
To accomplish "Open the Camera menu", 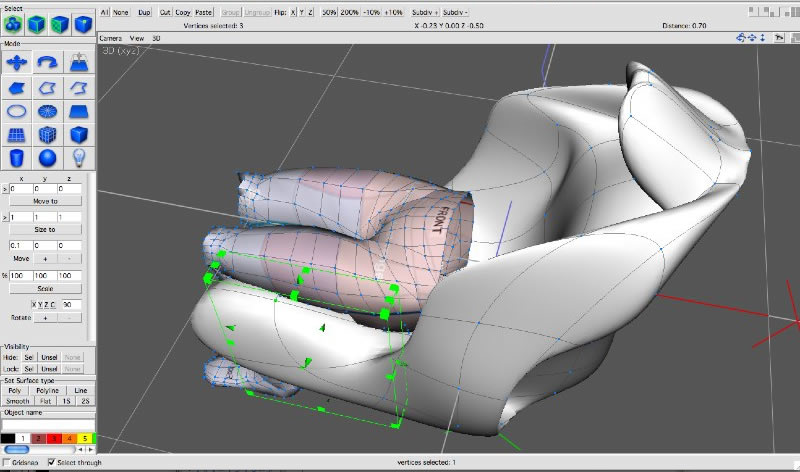I will point(111,38).
